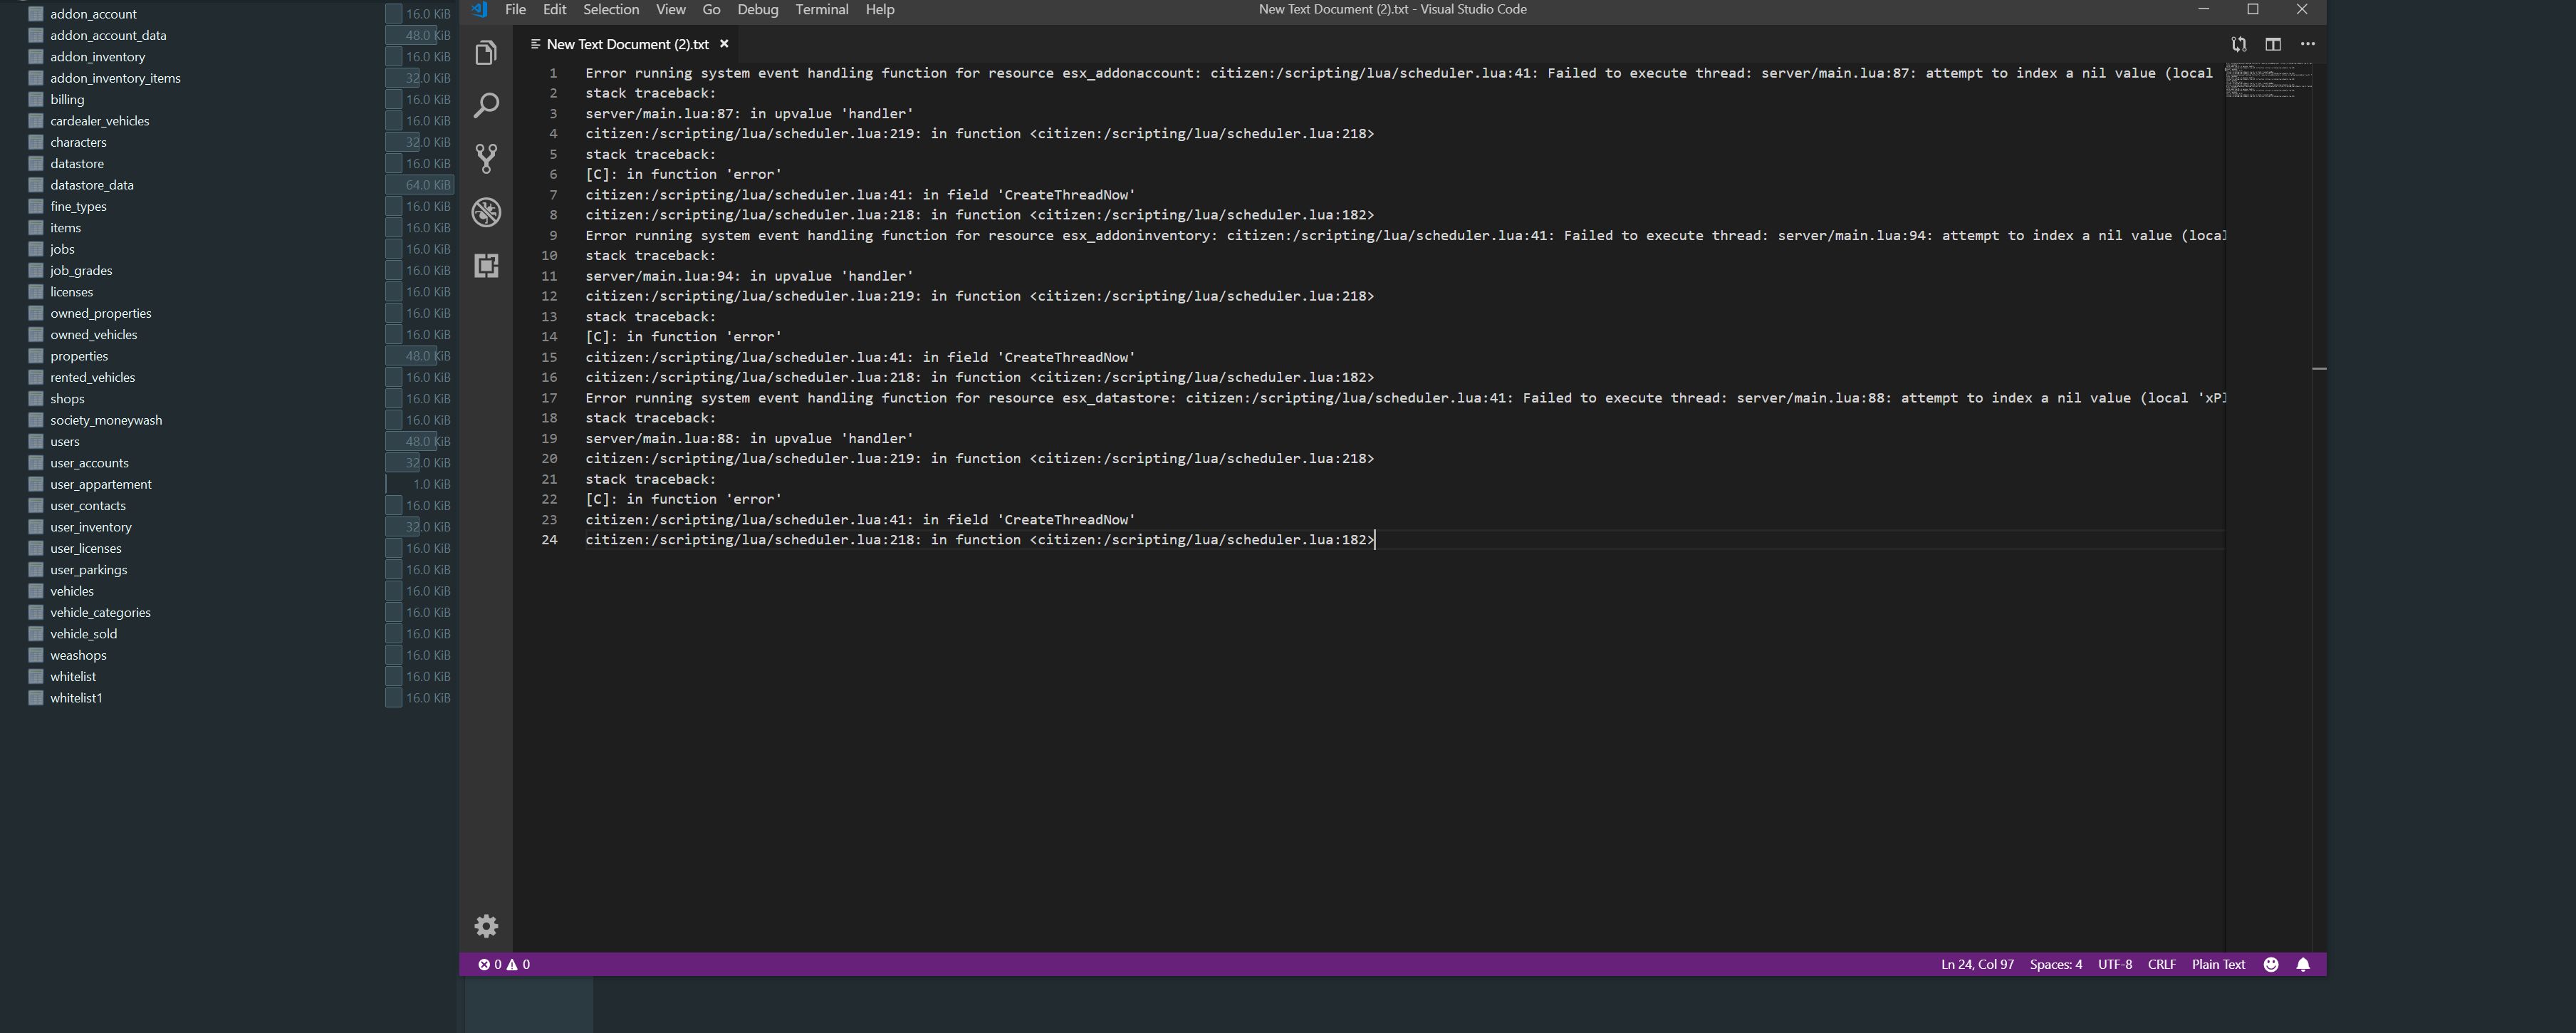This screenshot has height=1033, width=2576.
Task: Open the More Actions ellipsis menu
Action: (2307, 44)
